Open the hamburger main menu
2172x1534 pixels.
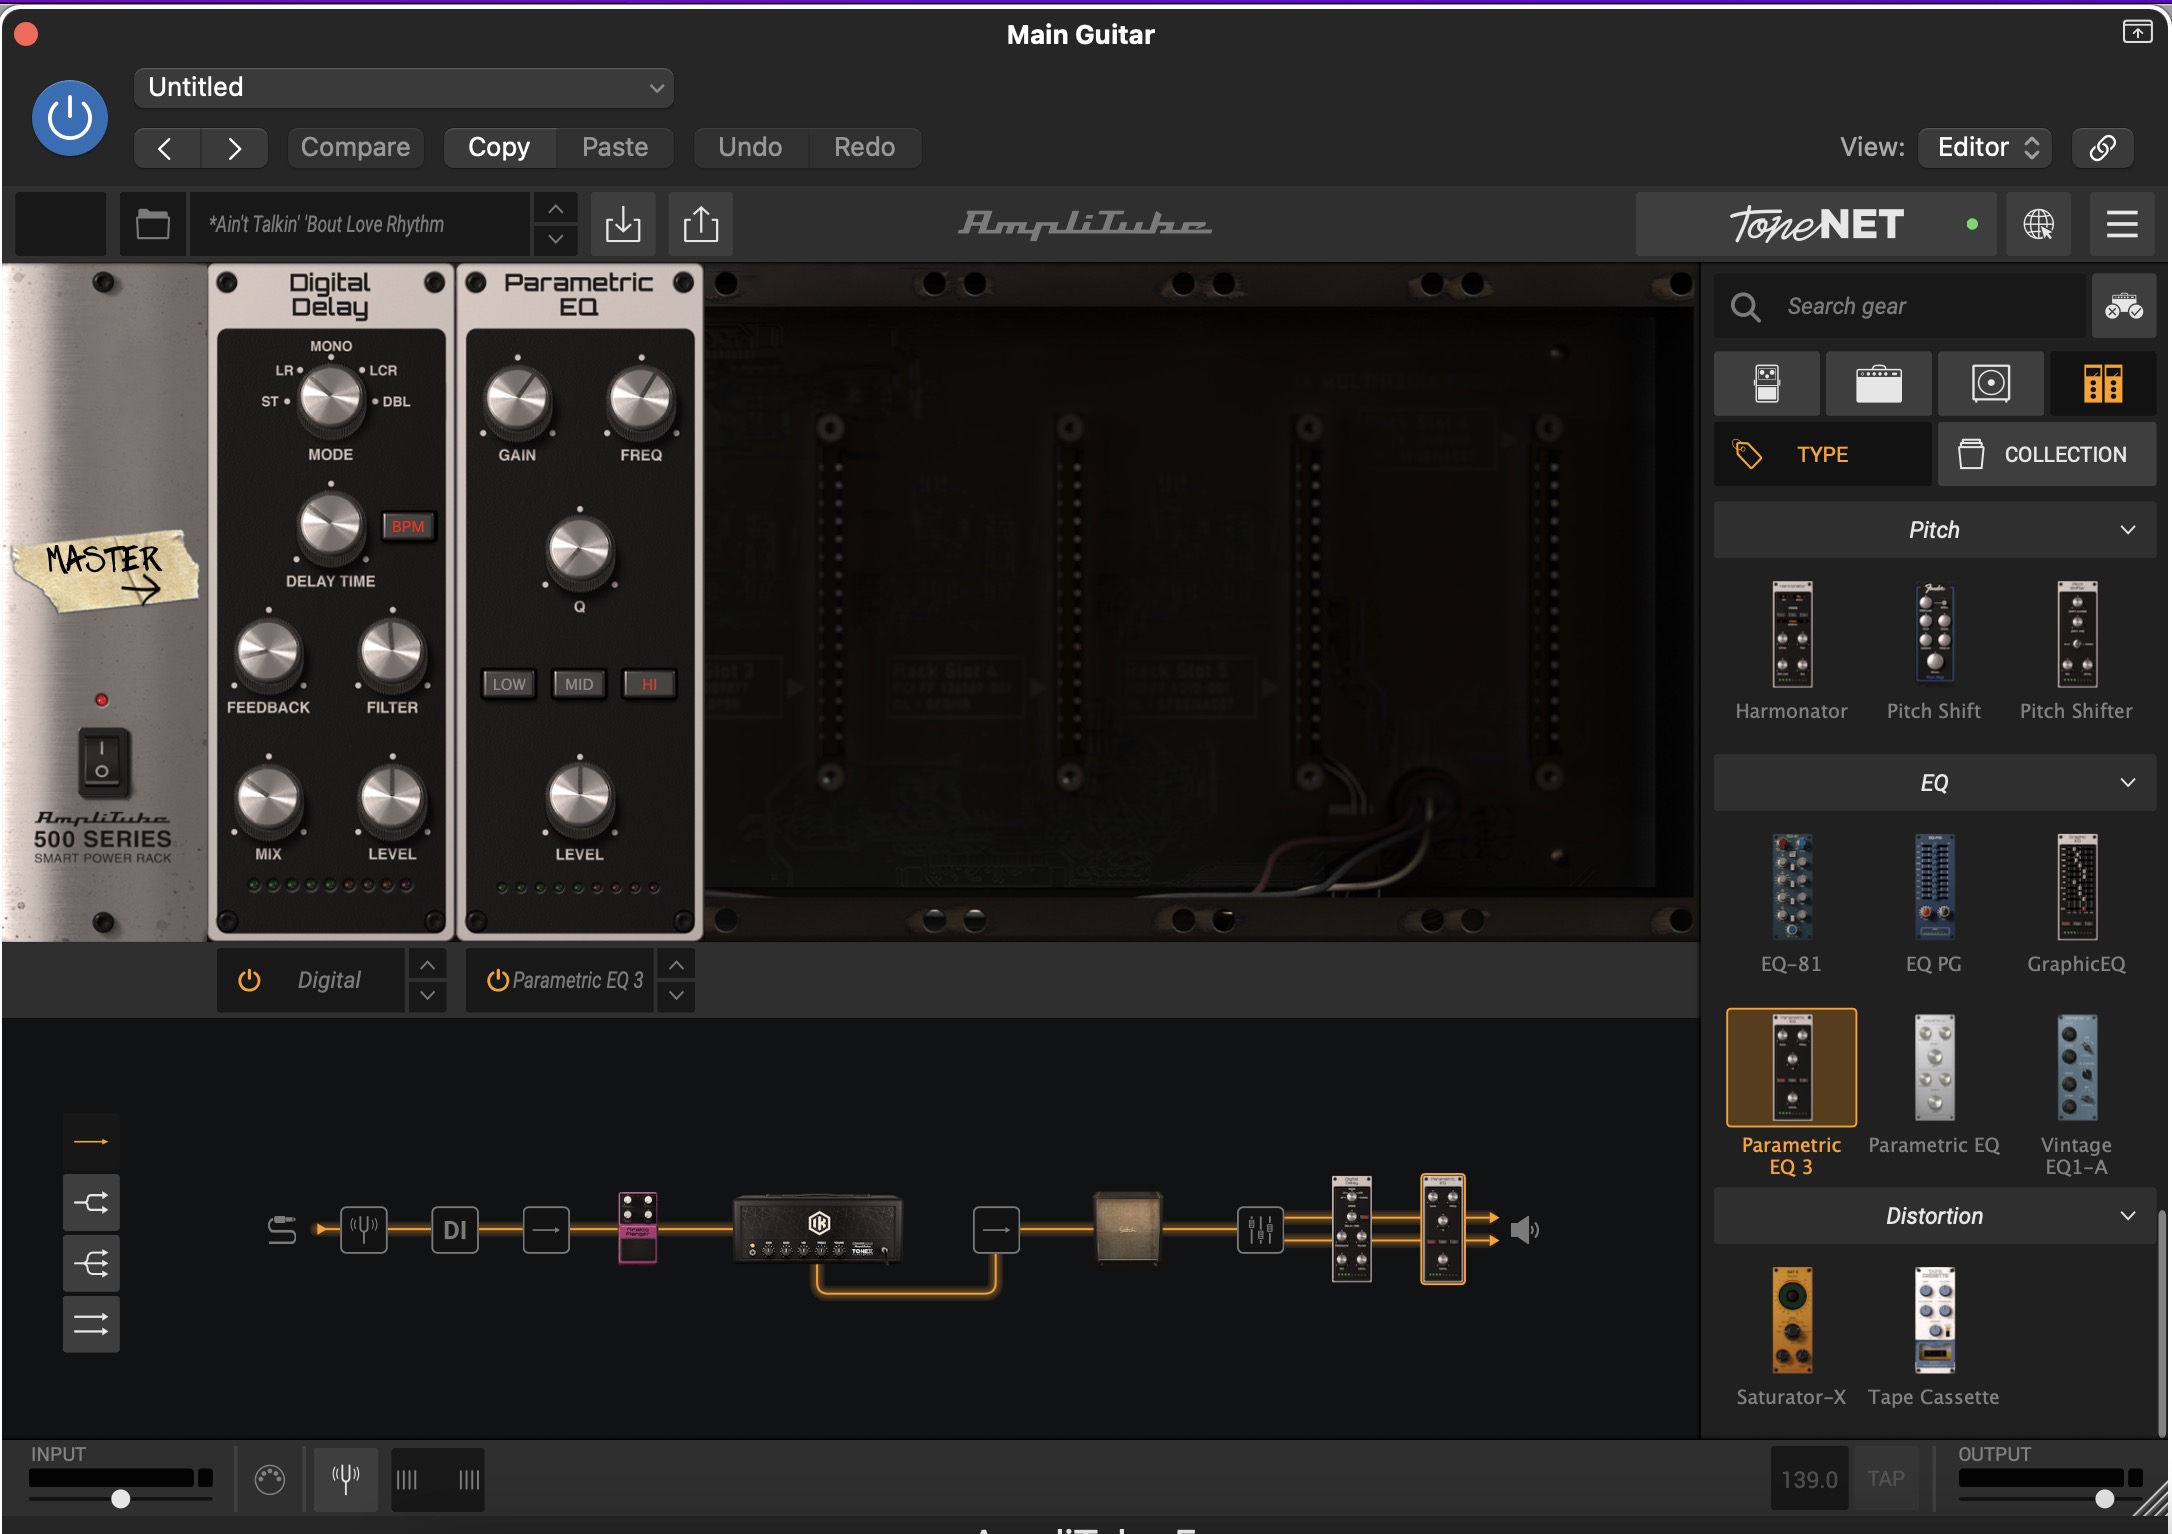pyautogui.click(x=2122, y=224)
